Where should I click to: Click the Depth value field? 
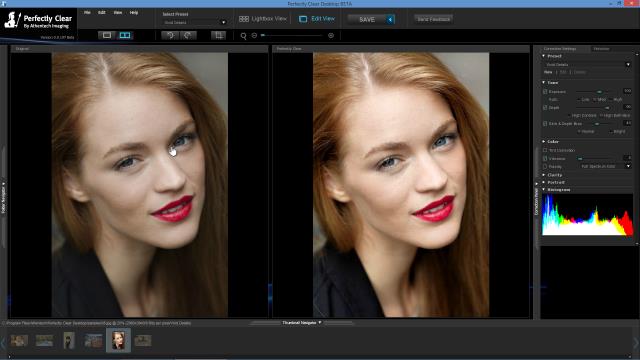tap(627, 107)
